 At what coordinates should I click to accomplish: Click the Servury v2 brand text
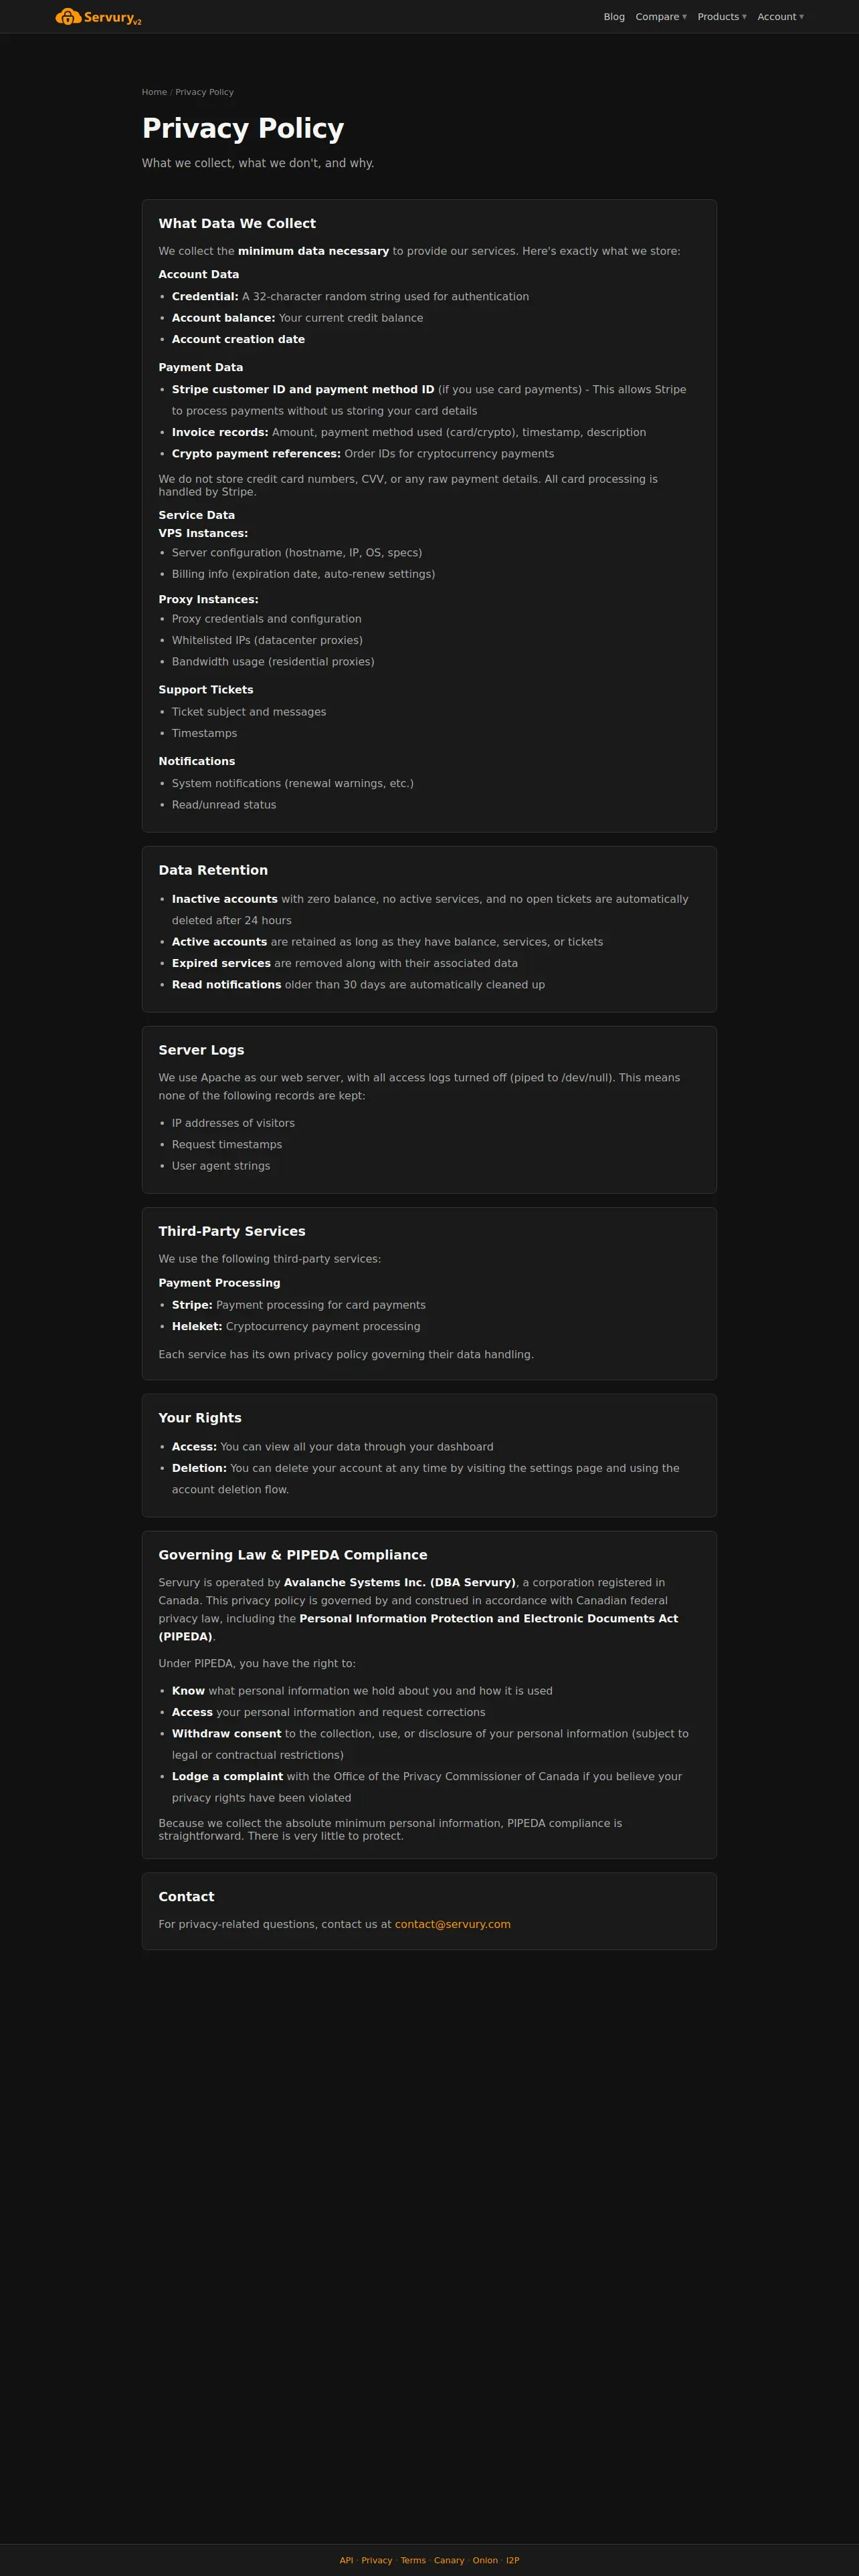tap(113, 17)
